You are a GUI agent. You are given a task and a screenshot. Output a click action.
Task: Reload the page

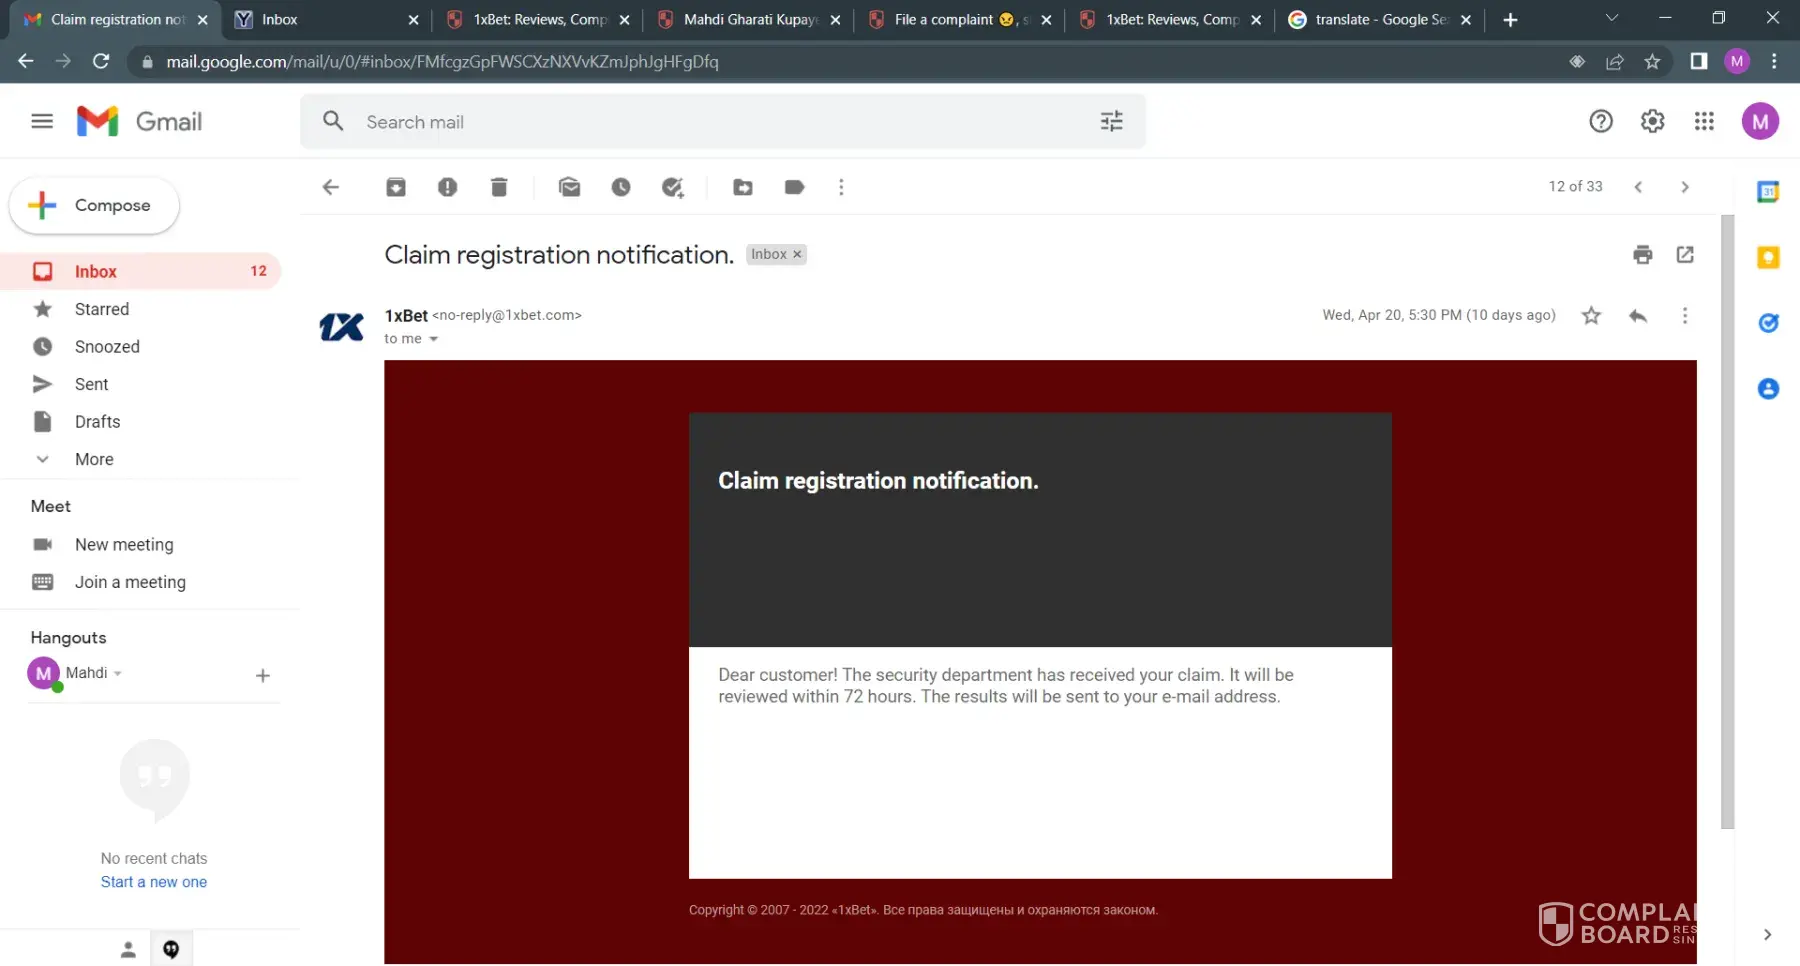[101, 62]
